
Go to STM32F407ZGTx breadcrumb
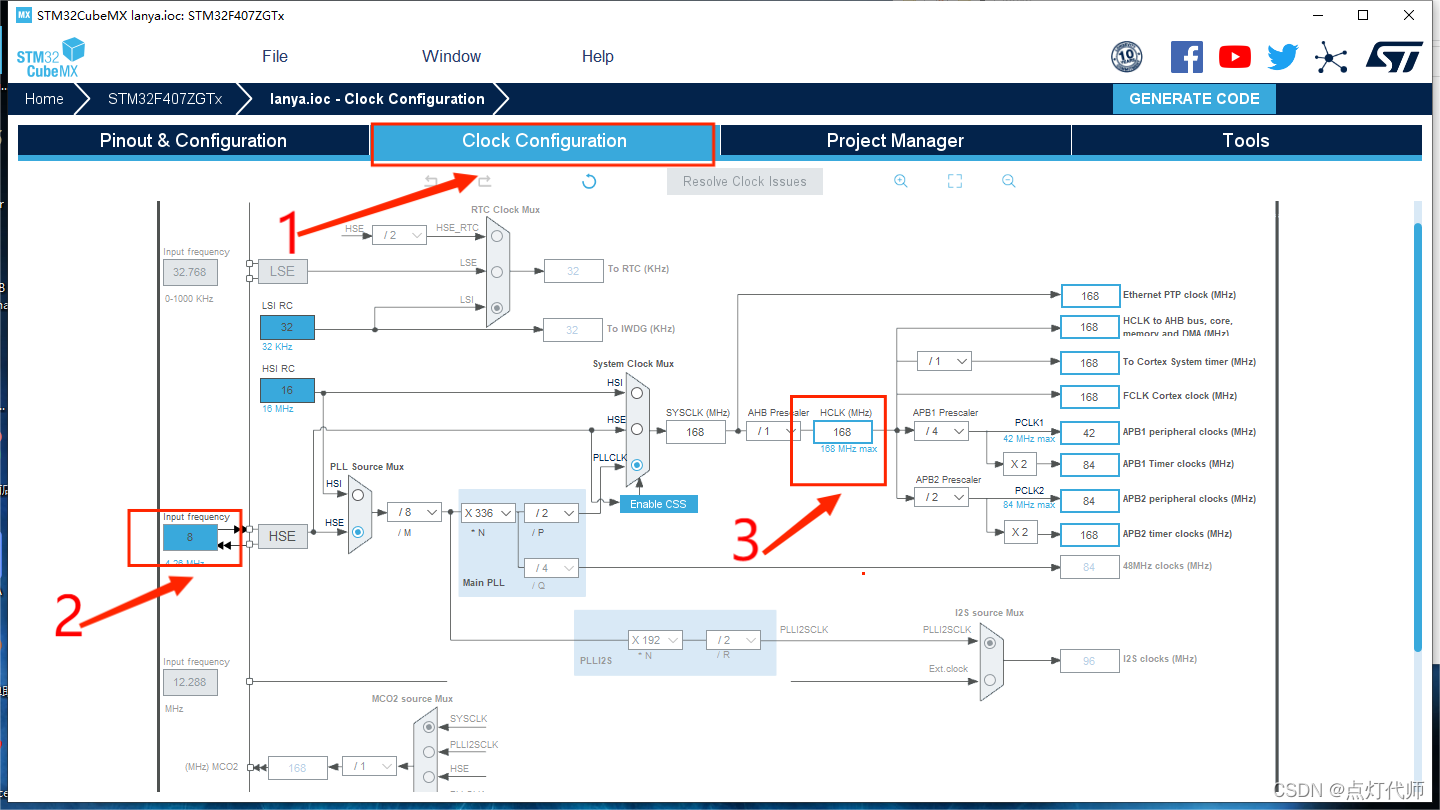tap(165, 99)
